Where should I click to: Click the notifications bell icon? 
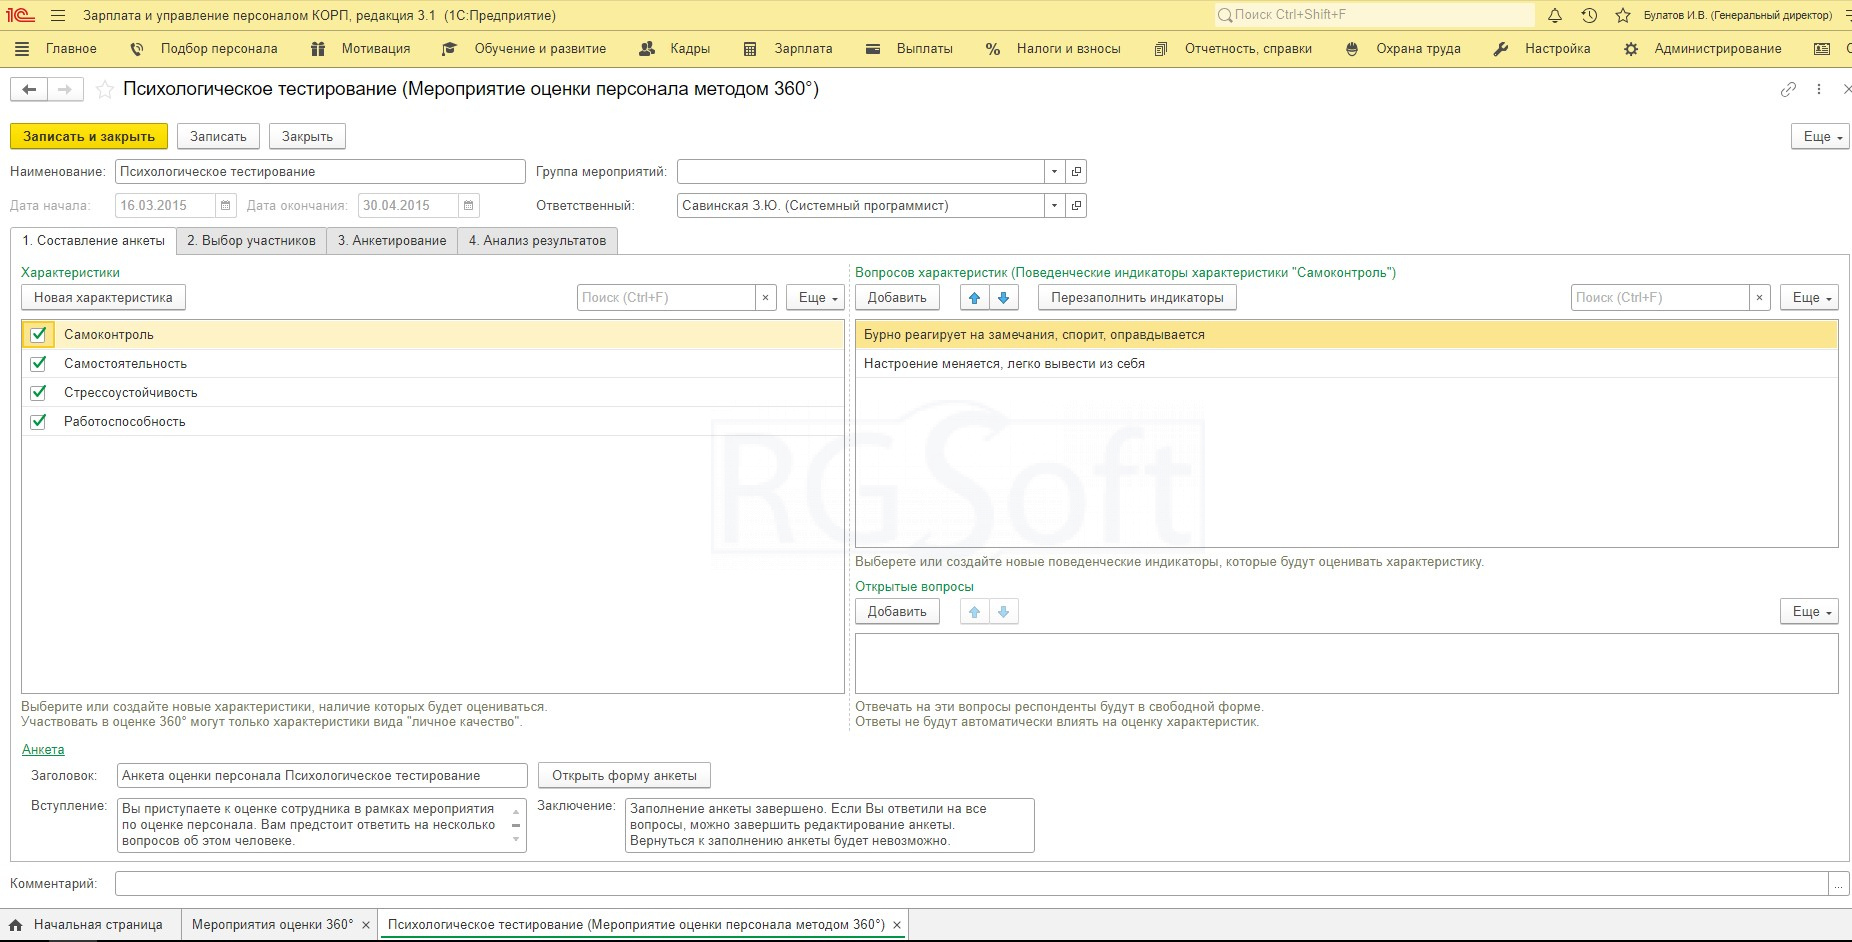click(1555, 16)
